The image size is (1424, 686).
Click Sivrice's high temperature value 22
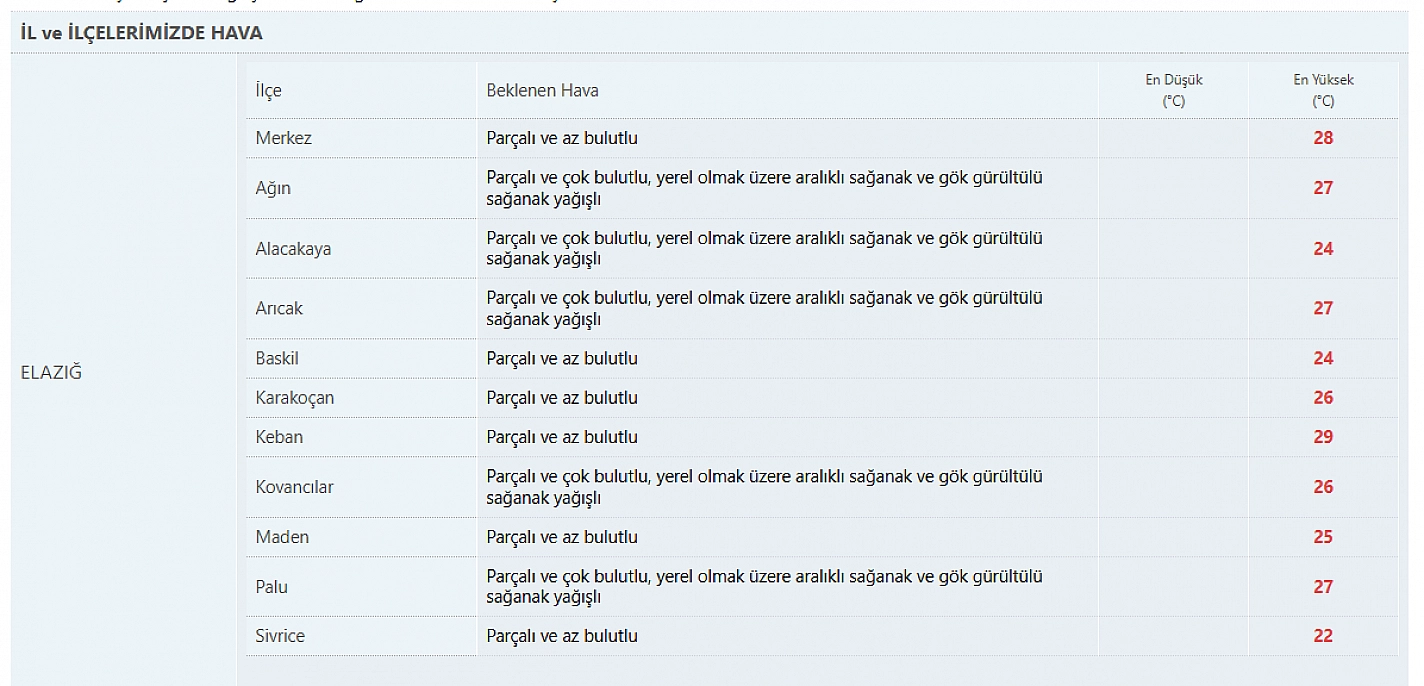(1323, 636)
